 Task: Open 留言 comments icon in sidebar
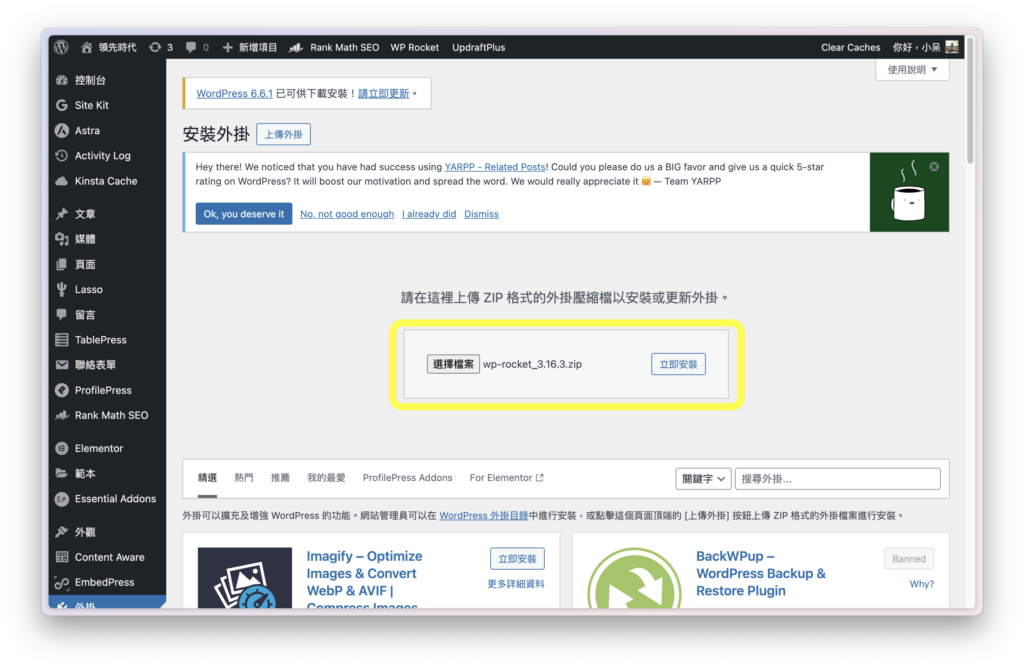click(x=62, y=314)
